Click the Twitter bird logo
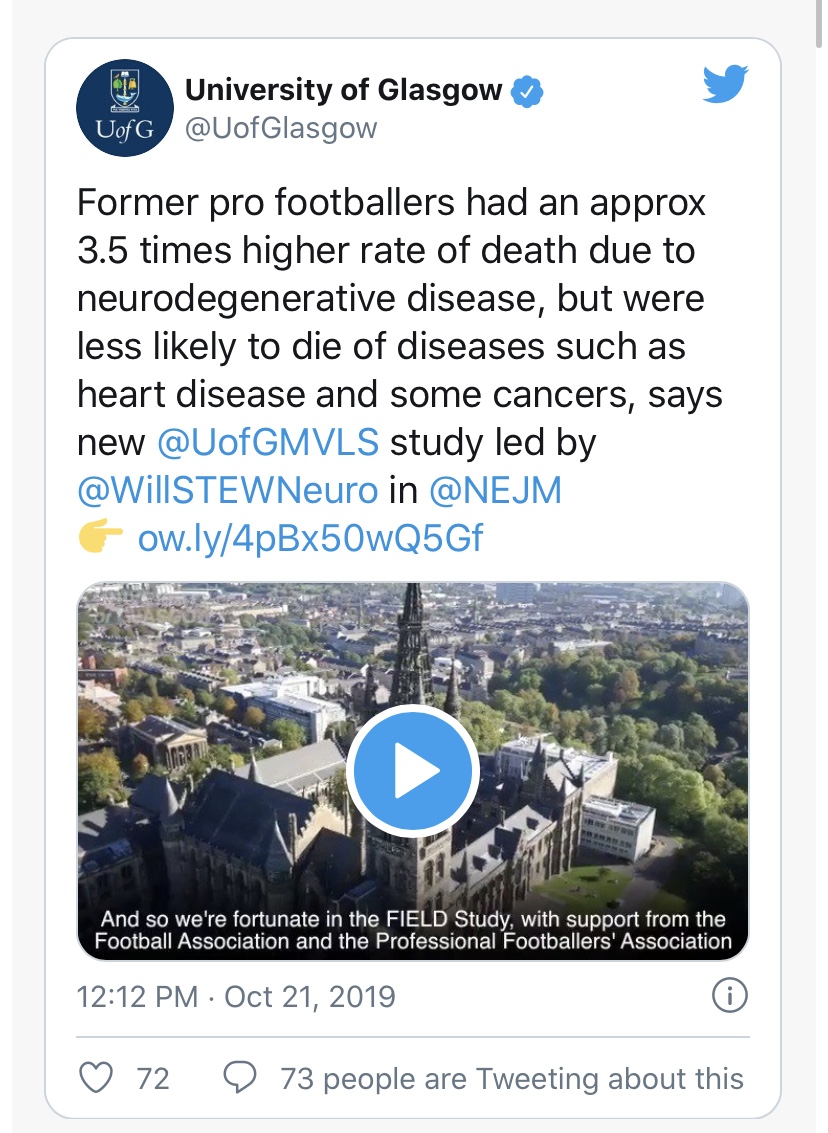 (x=725, y=86)
